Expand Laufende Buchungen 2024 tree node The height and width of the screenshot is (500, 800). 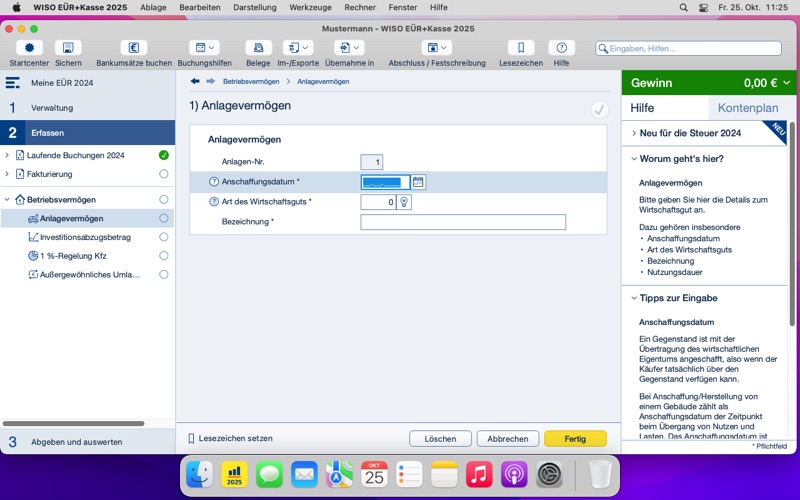(x=7, y=155)
